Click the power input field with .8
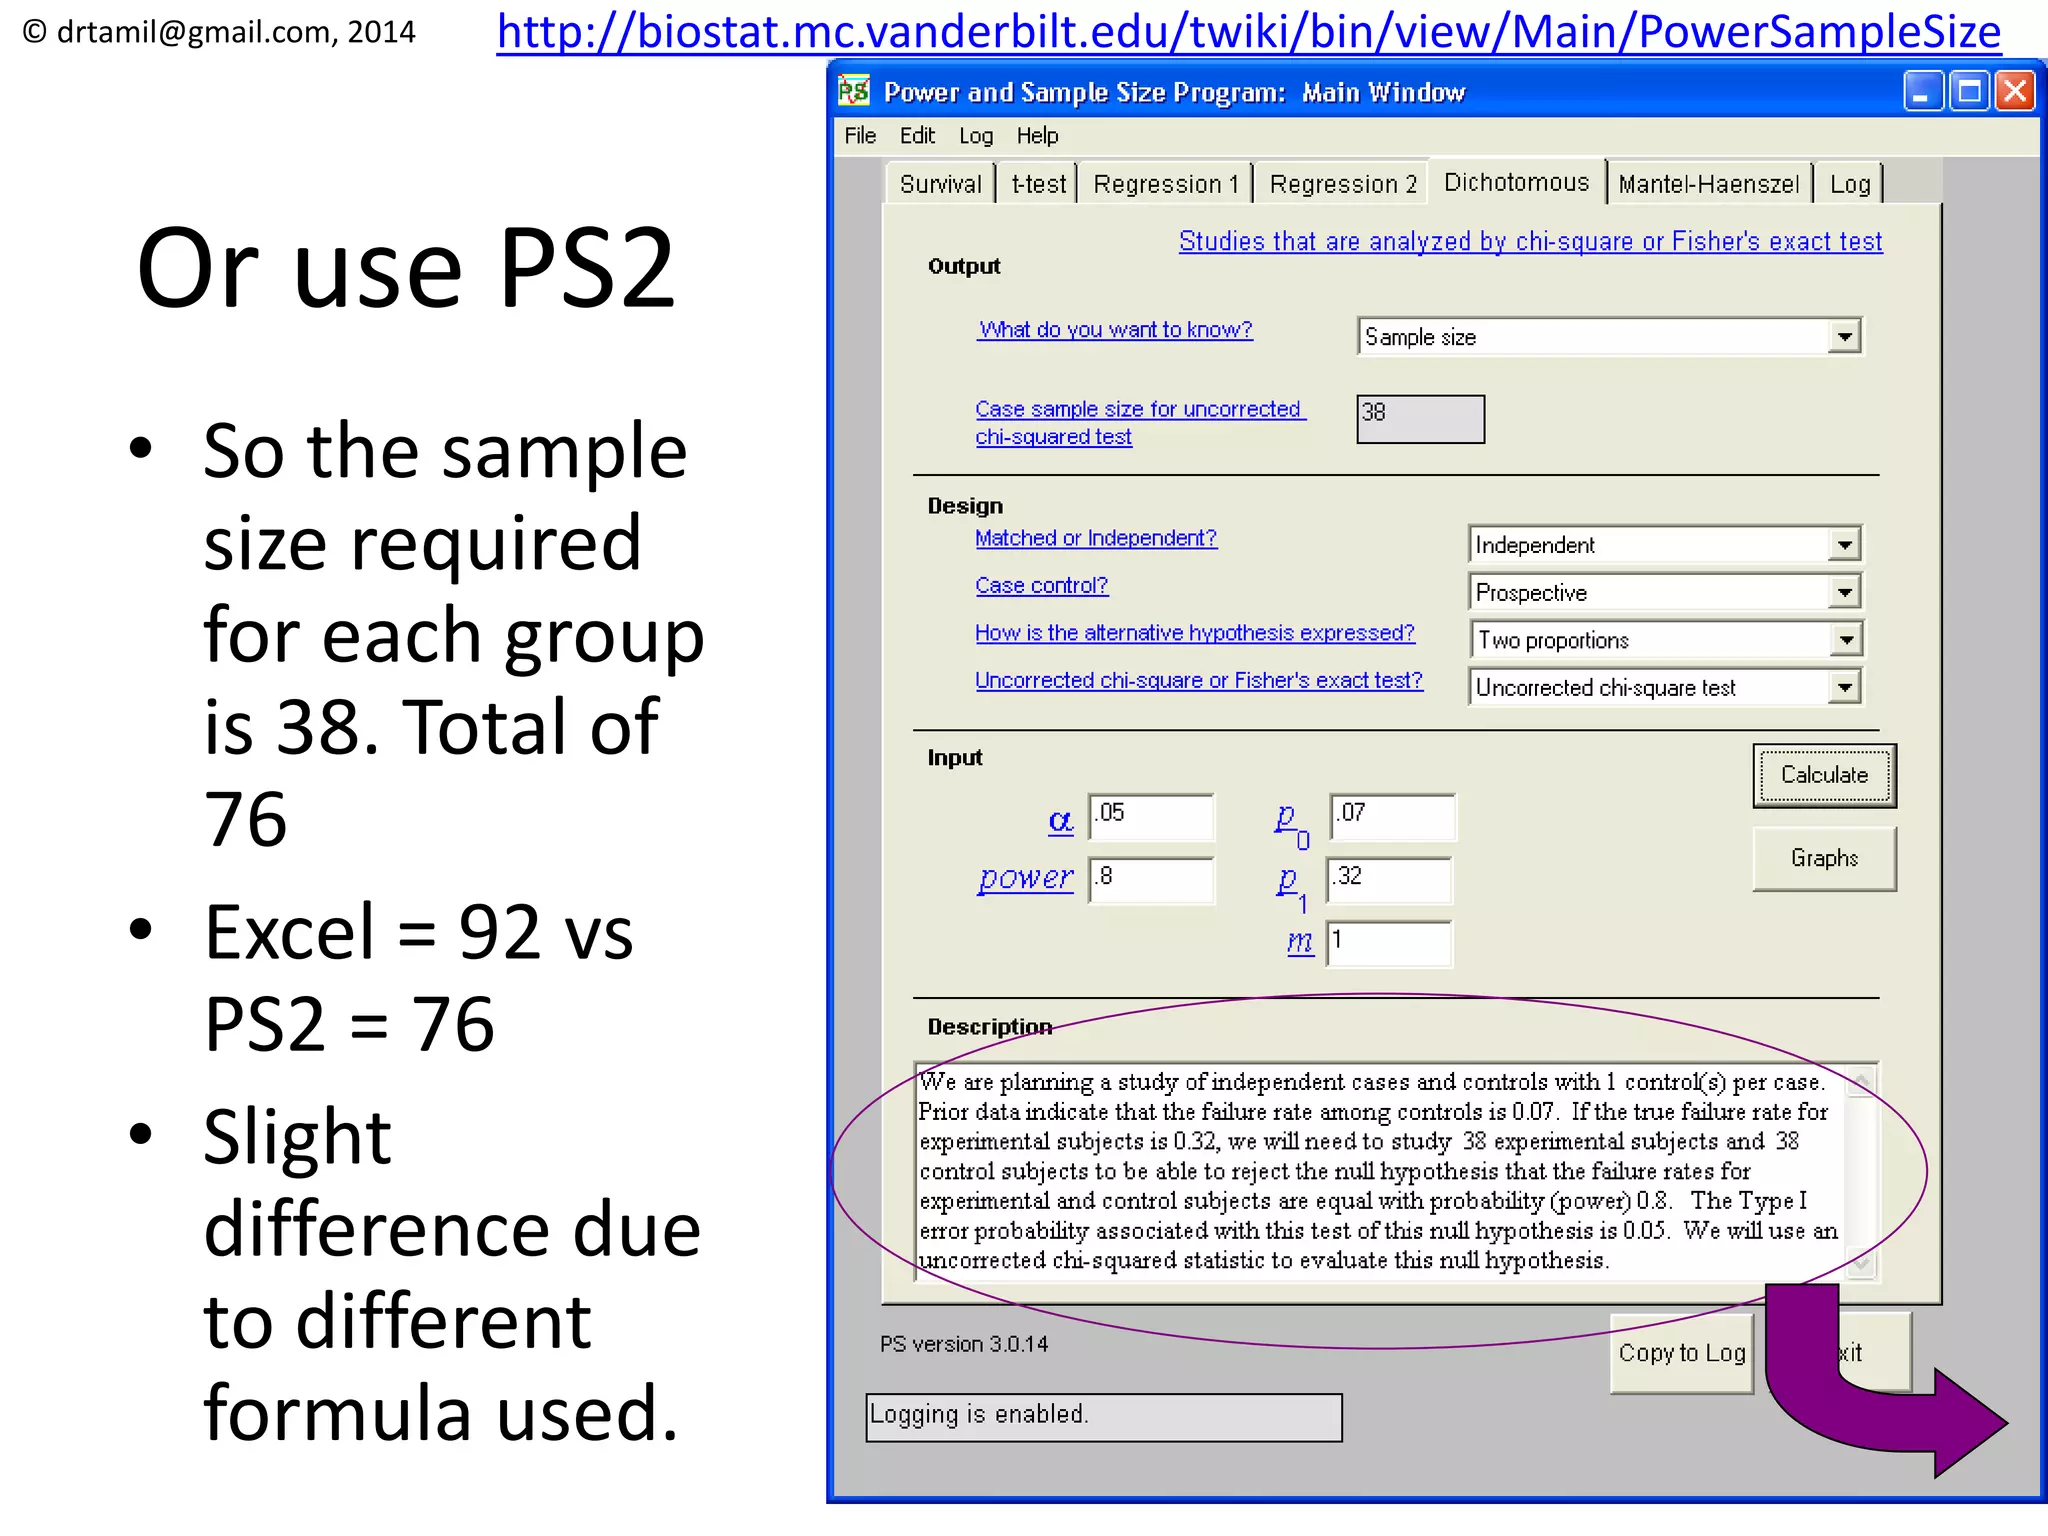Viewport: 2048px width, 1536px height. [1151, 881]
